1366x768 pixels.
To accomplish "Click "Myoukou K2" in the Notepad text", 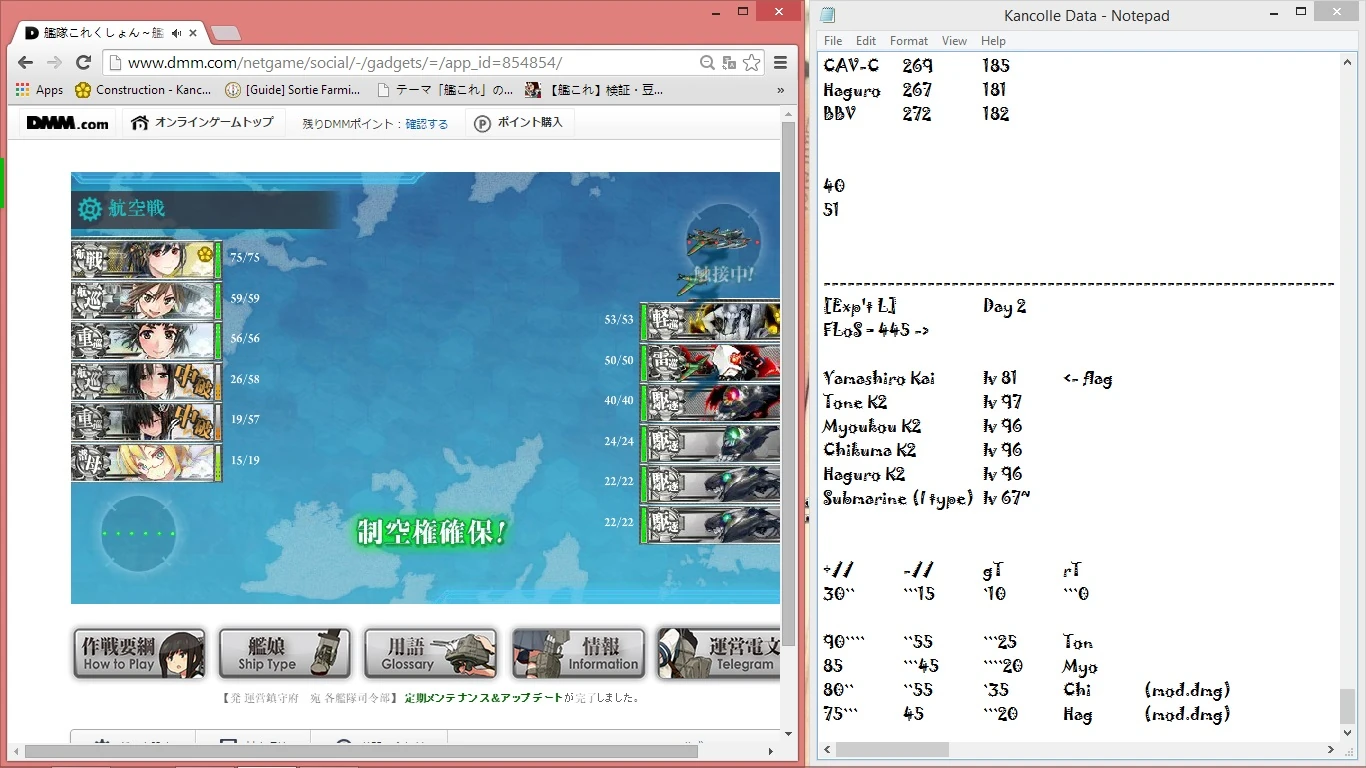I will (872, 426).
